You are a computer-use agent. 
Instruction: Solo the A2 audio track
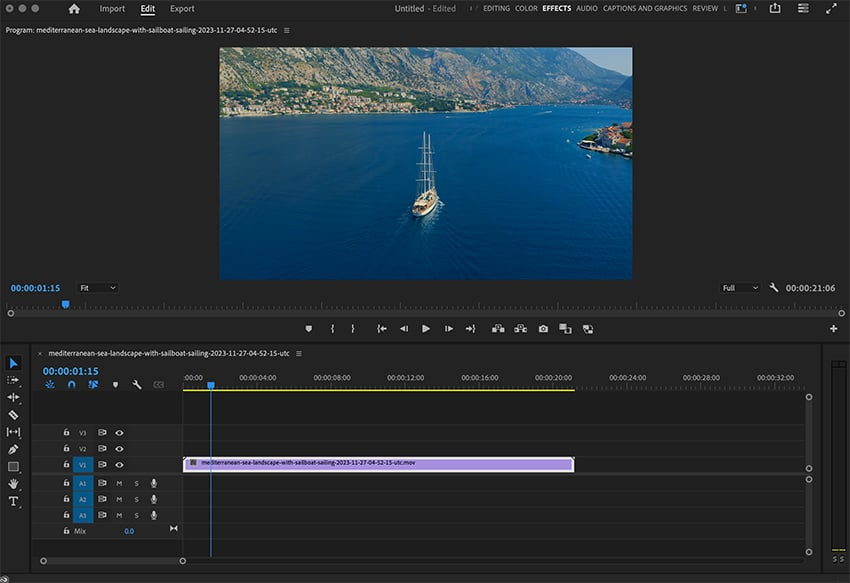[135, 498]
